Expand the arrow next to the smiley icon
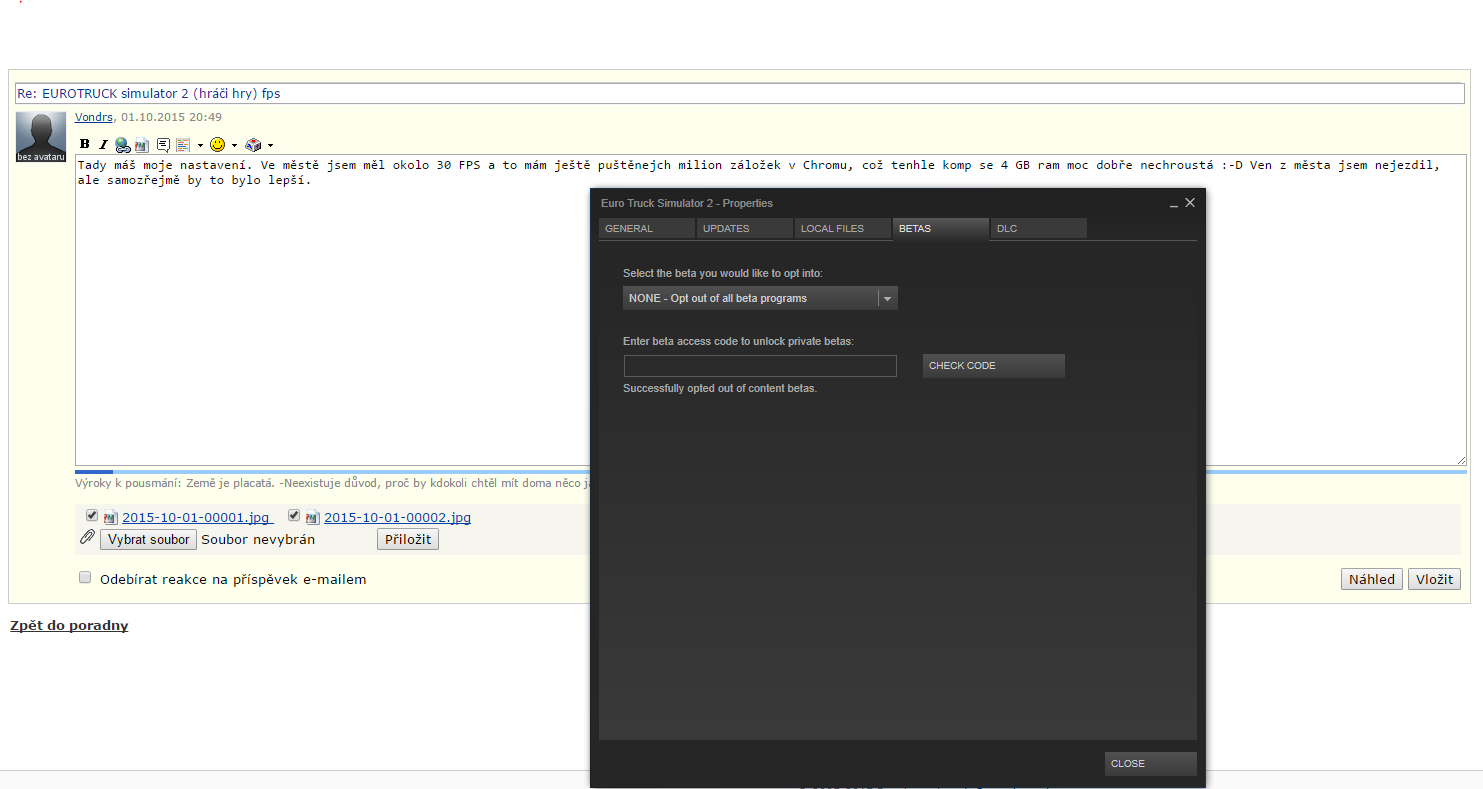Screen dimensions: 1483x789 pos(234,146)
